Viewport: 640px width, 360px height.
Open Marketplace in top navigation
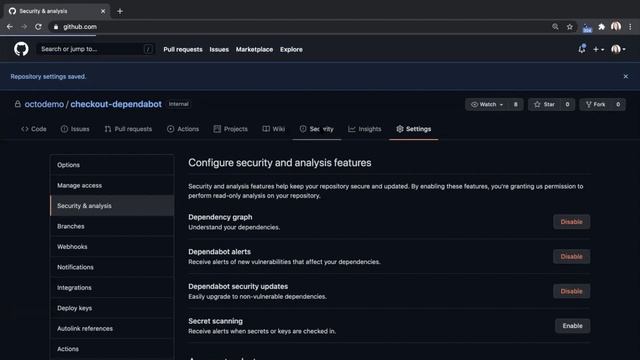pos(254,49)
